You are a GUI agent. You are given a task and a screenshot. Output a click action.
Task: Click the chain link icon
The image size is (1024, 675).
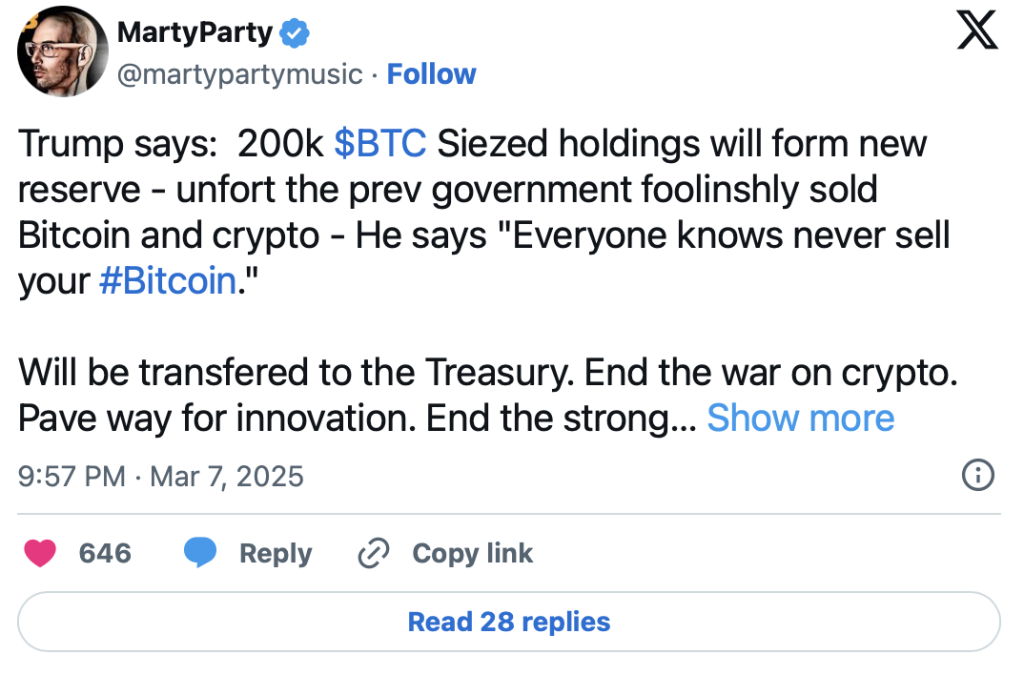(x=373, y=553)
